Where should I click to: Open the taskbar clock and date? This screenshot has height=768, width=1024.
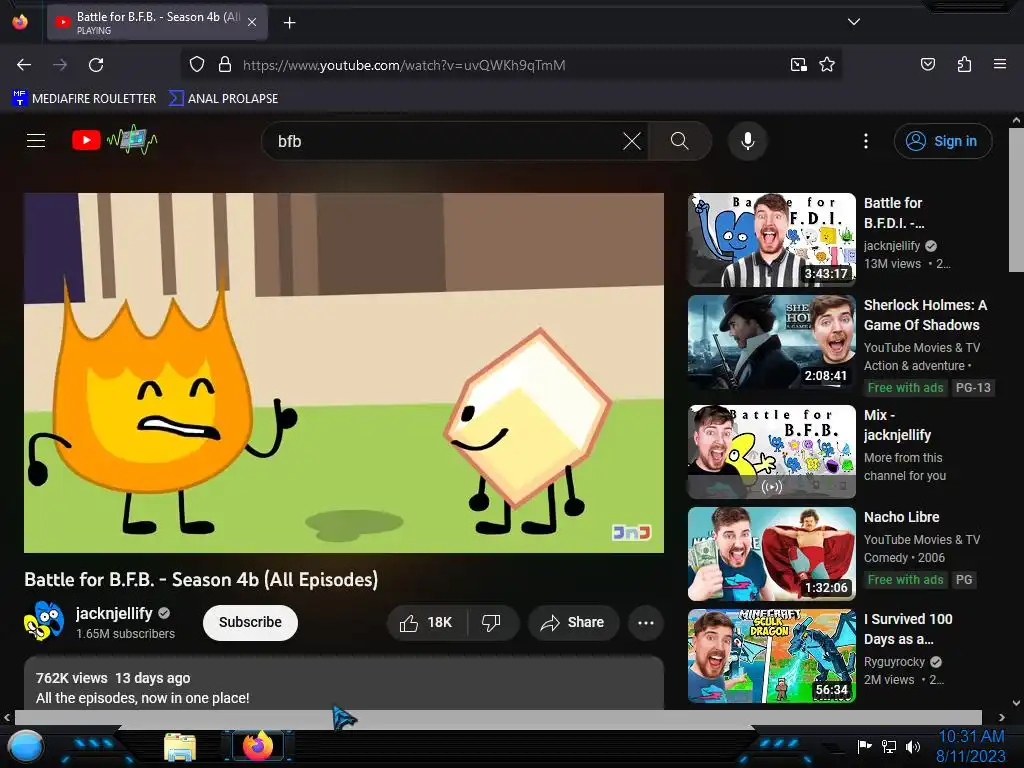pos(971,746)
